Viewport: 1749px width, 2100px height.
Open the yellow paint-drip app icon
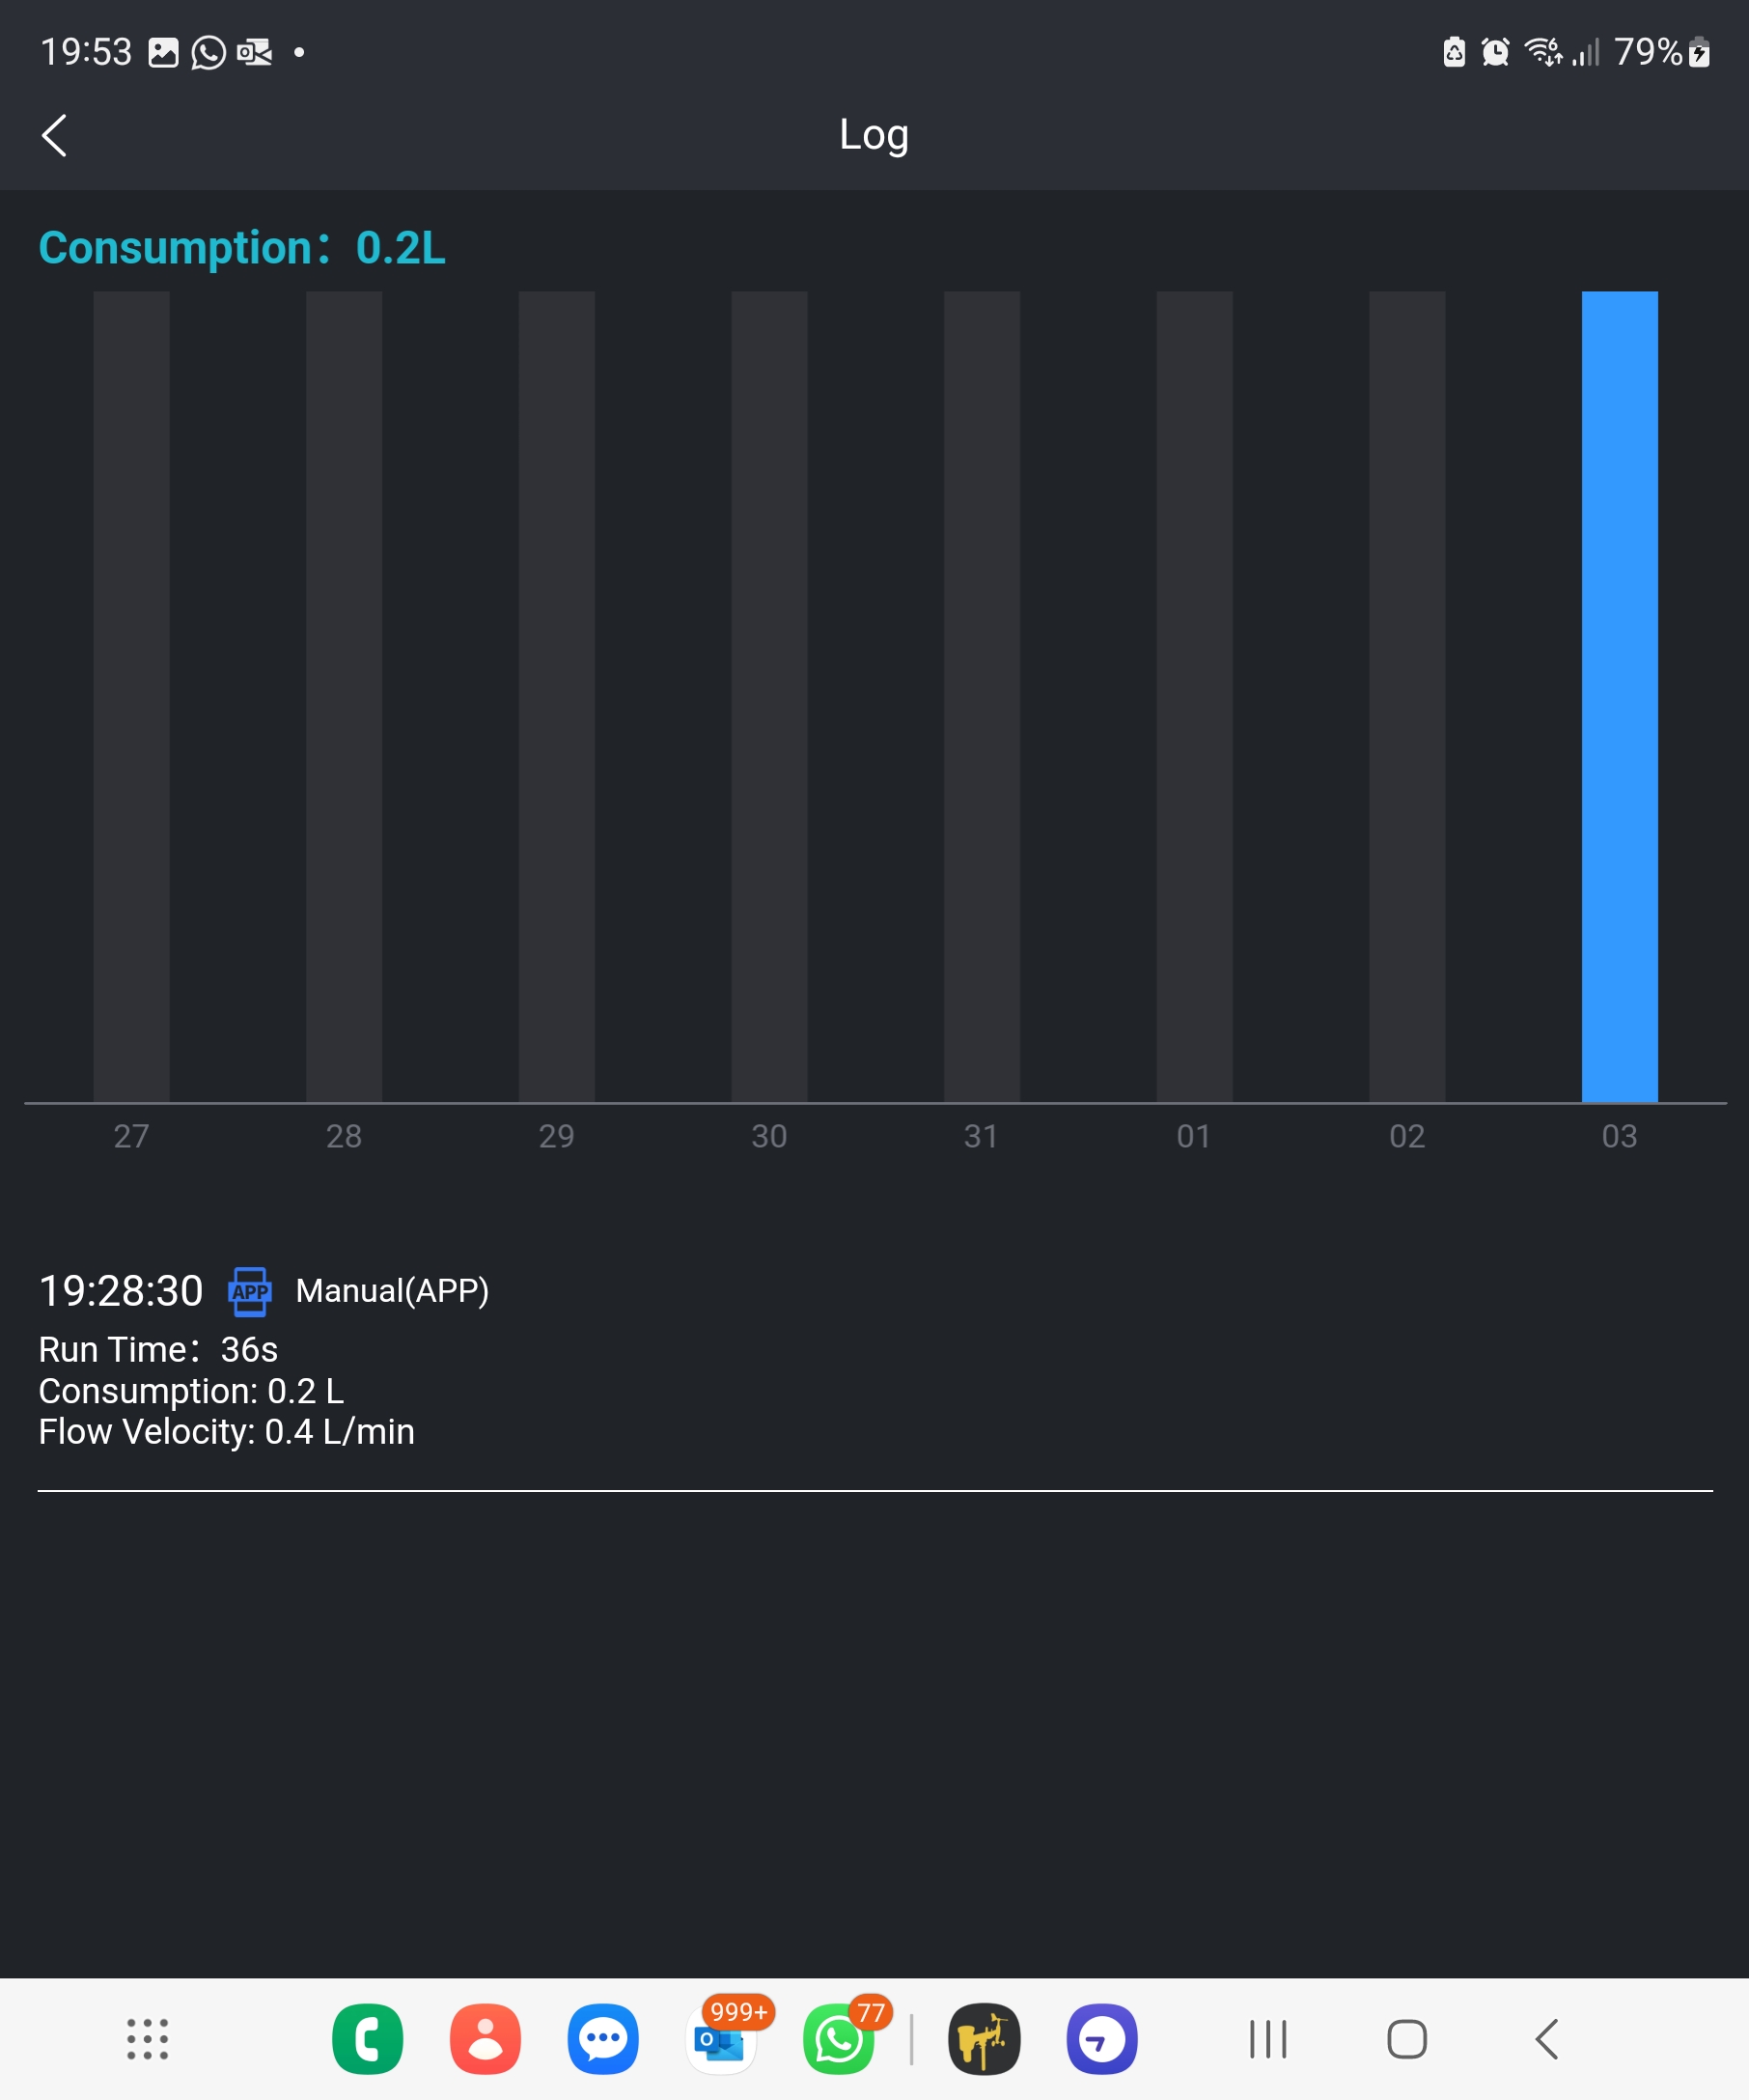pyautogui.click(x=984, y=2039)
